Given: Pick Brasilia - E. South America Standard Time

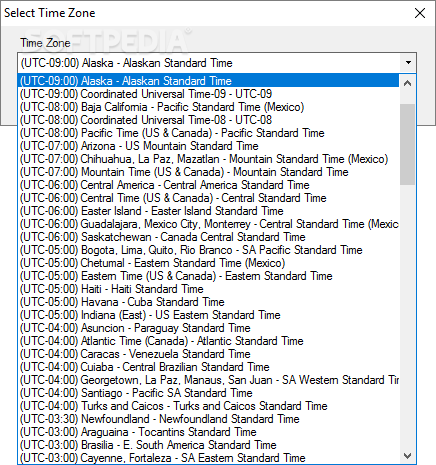Looking at the screenshot, I should [x=209, y=445].
